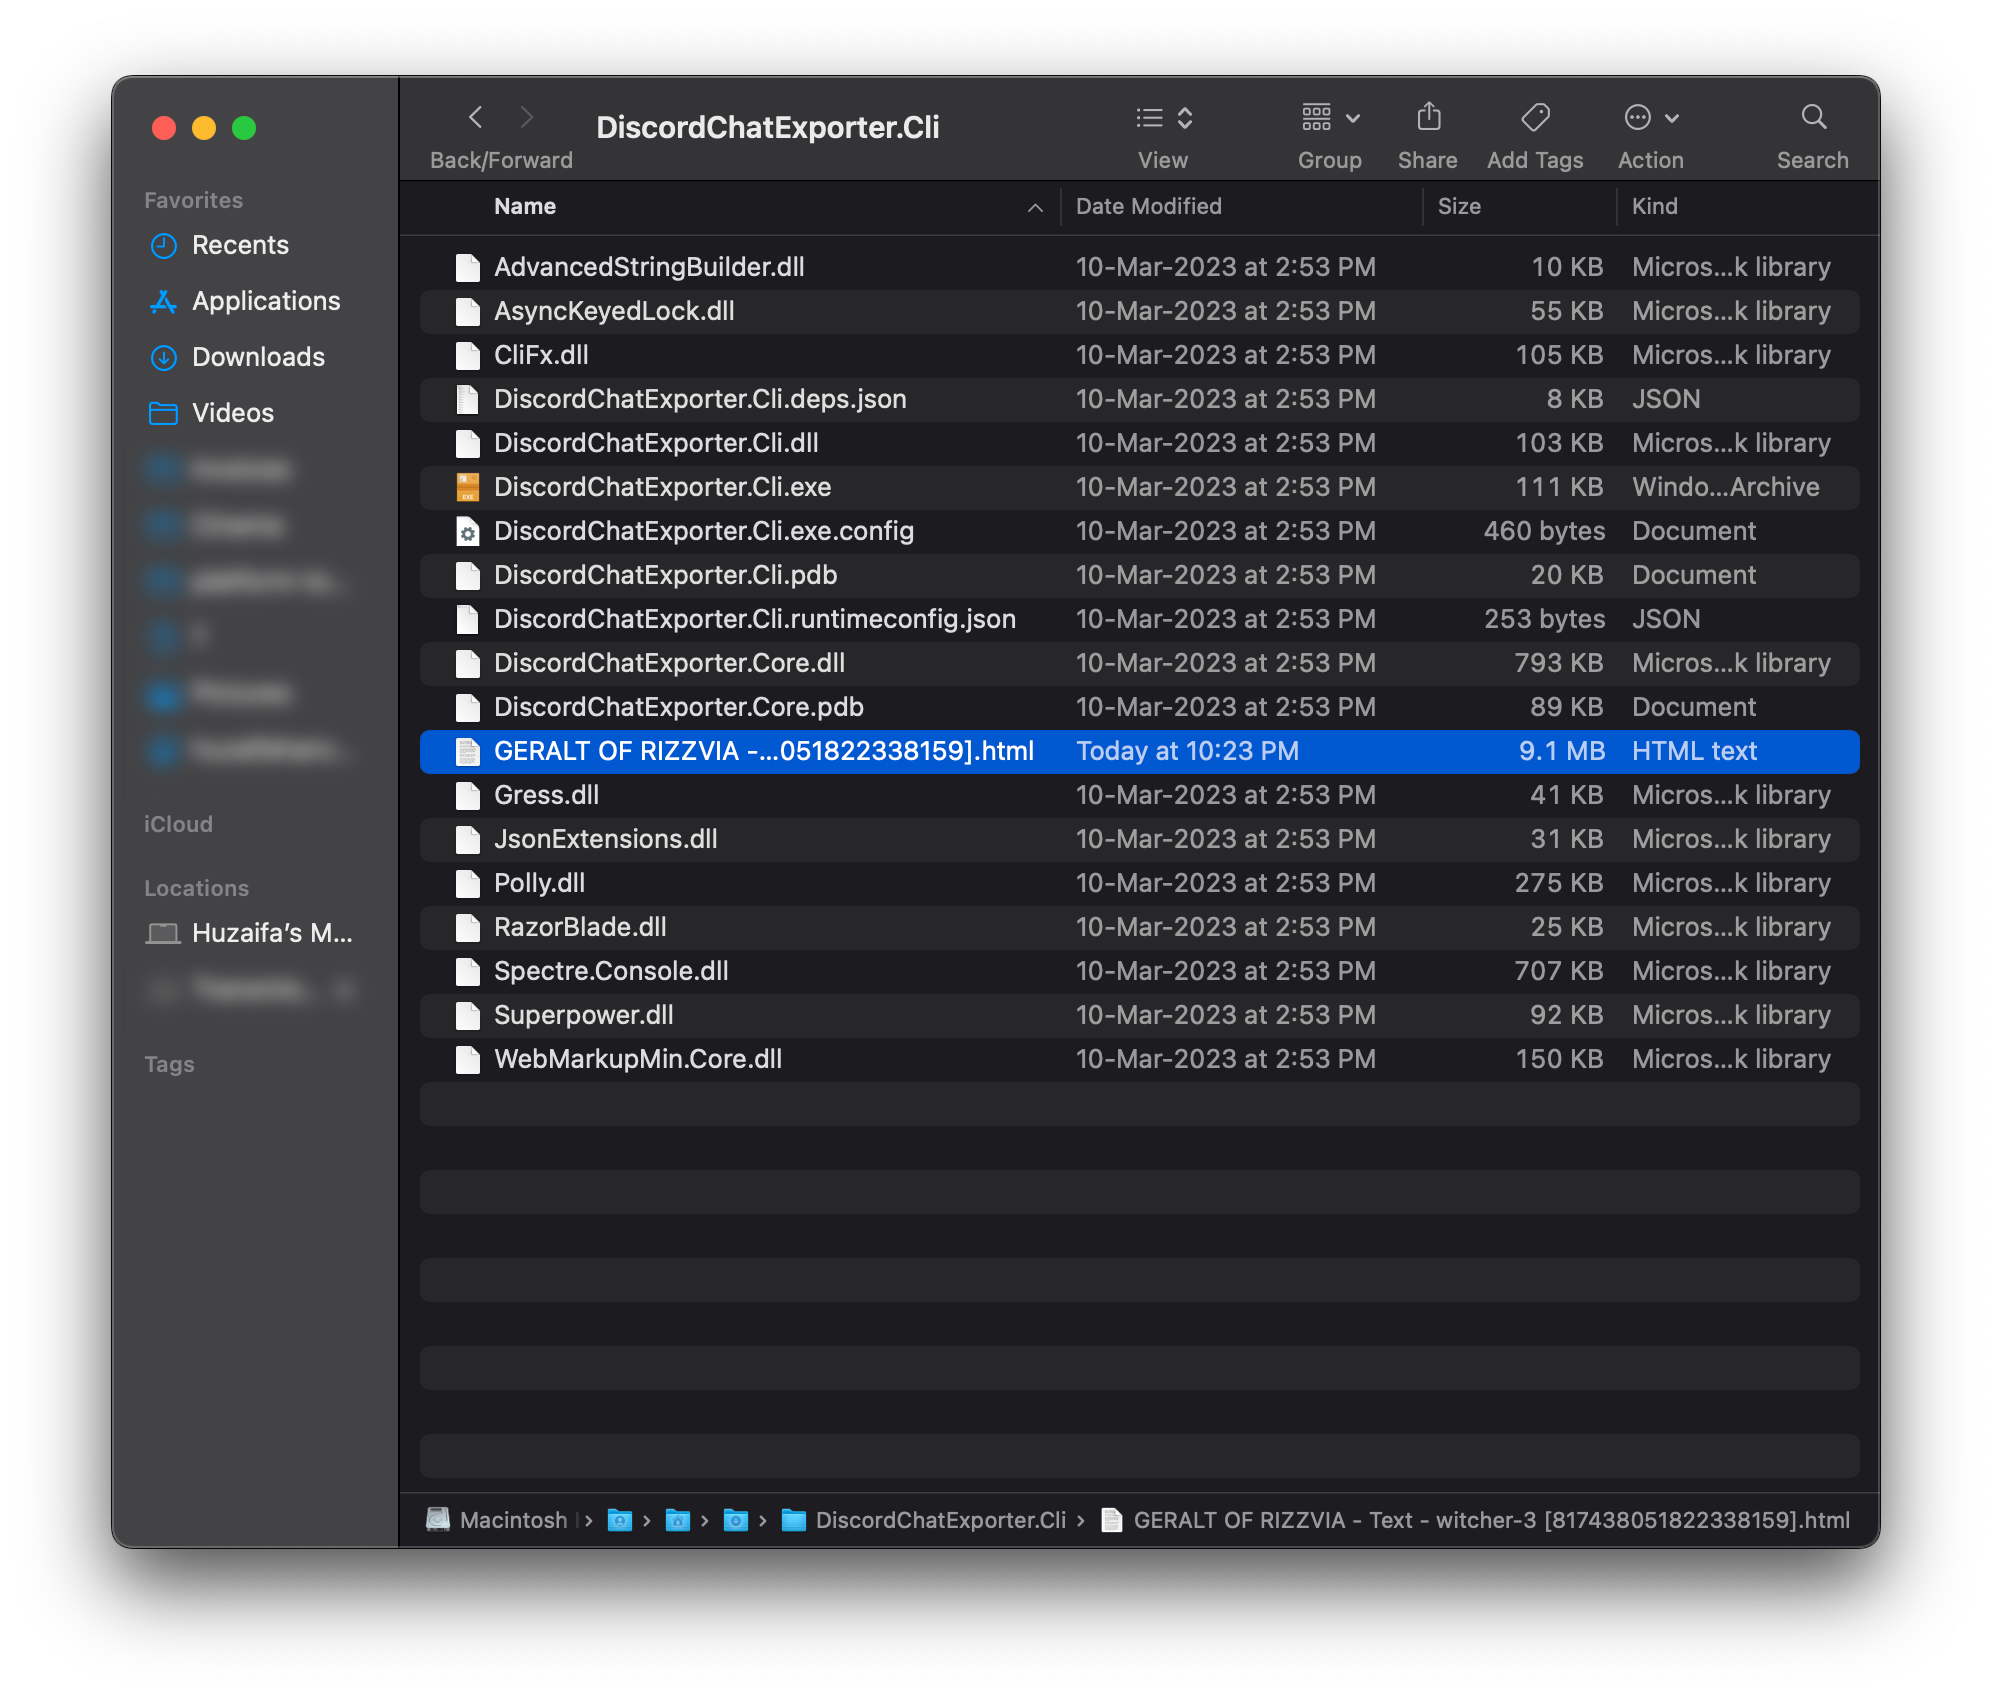
Task: Click the Add Tags icon
Action: pos(1535,118)
